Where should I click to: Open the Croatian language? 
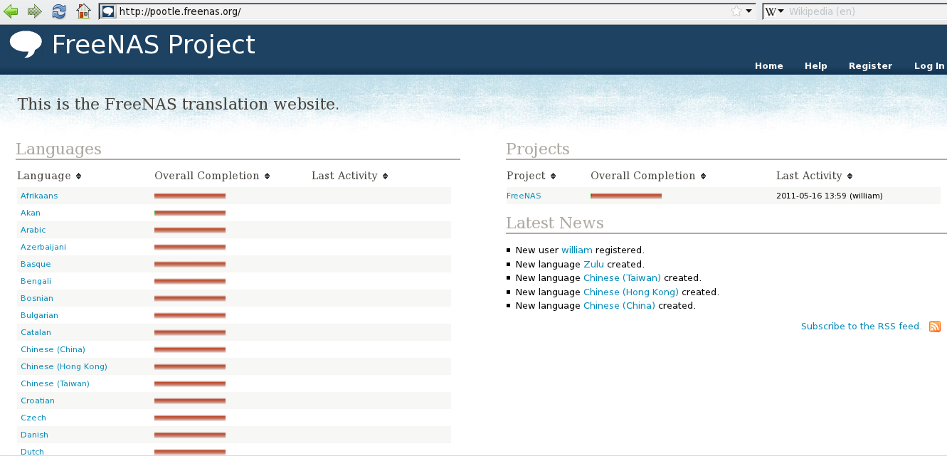coord(37,400)
